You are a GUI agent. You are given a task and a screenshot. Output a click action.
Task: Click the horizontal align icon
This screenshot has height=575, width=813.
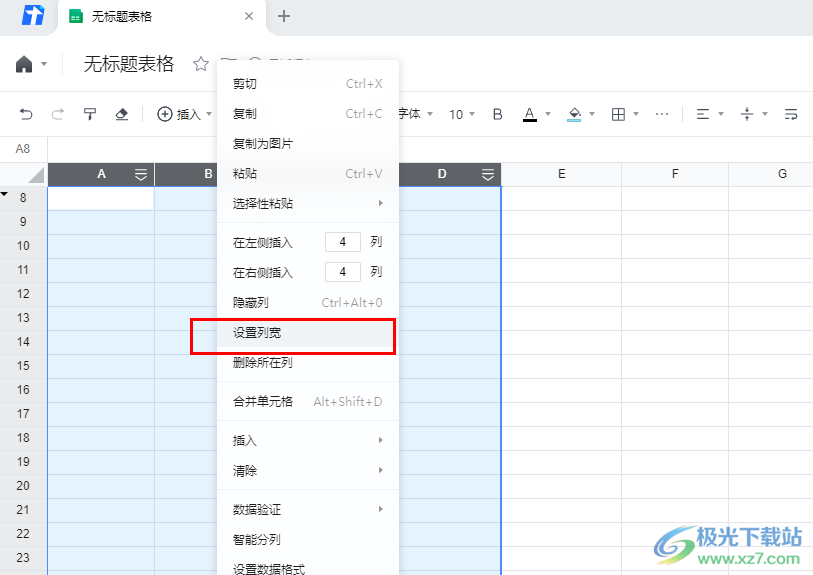coord(703,114)
